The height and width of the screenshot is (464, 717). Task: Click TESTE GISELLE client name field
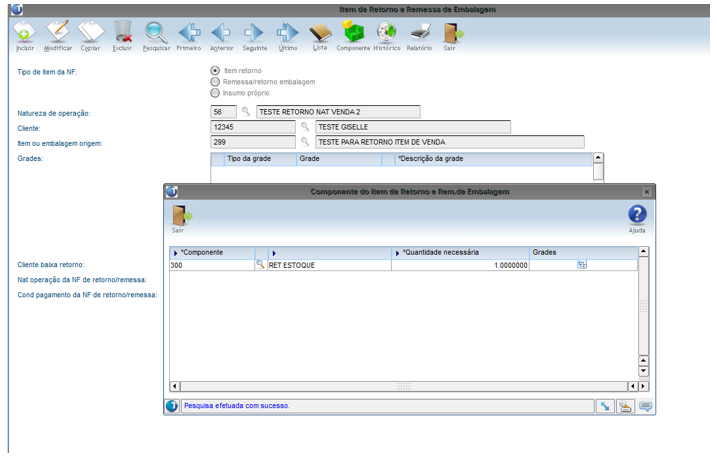pos(413,127)
